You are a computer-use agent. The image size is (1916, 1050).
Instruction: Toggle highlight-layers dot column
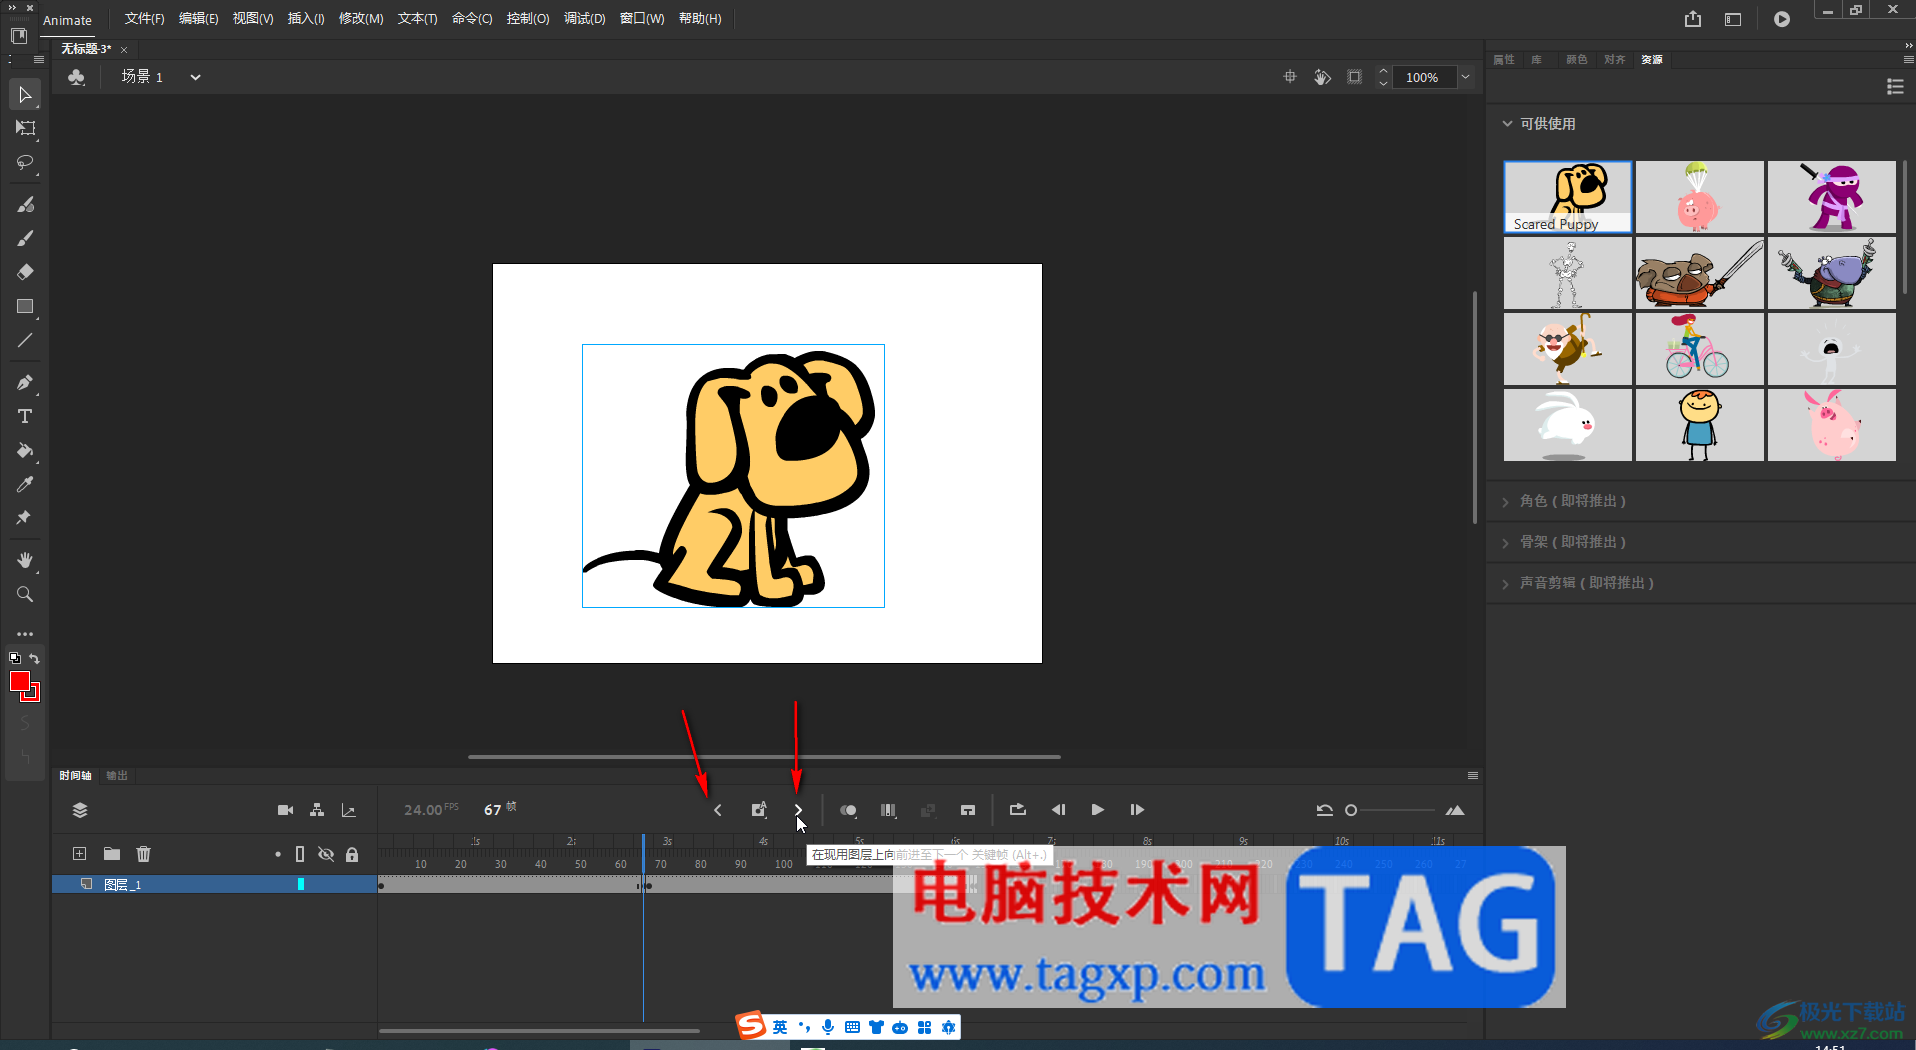tap(277, 854)
